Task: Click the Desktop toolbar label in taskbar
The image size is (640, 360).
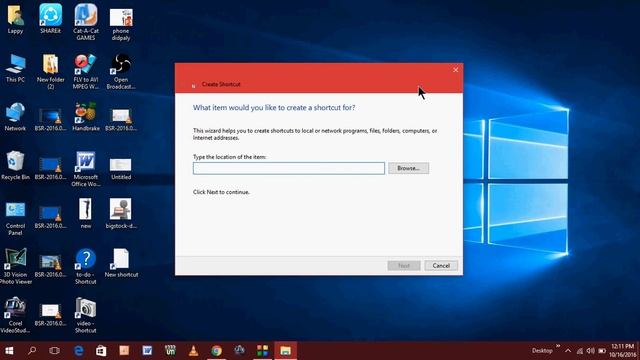Action: [x=542, y=351]
